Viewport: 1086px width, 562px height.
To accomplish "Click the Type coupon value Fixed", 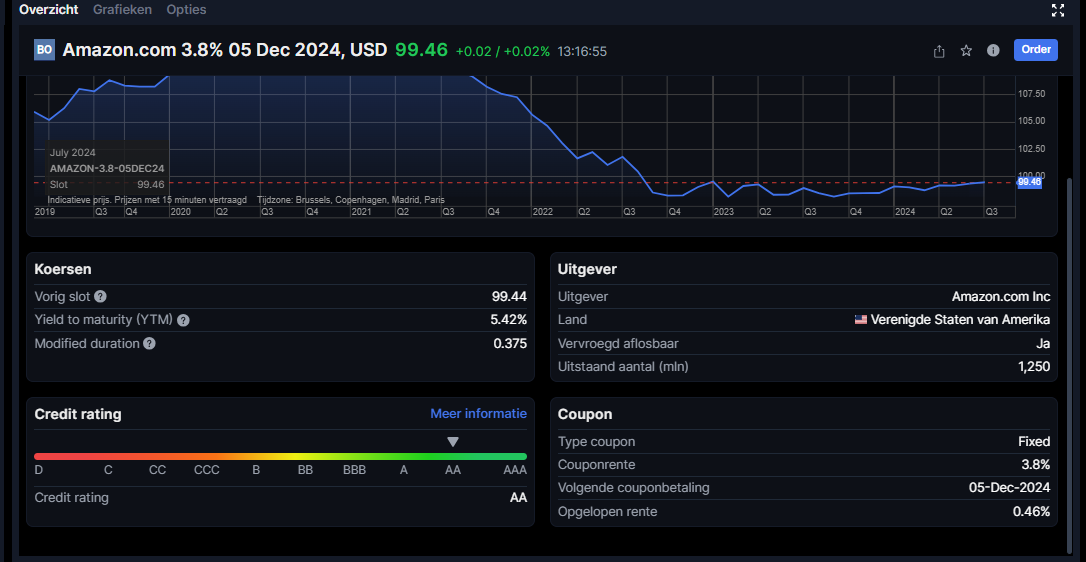I will click(x=1034, y=442).
